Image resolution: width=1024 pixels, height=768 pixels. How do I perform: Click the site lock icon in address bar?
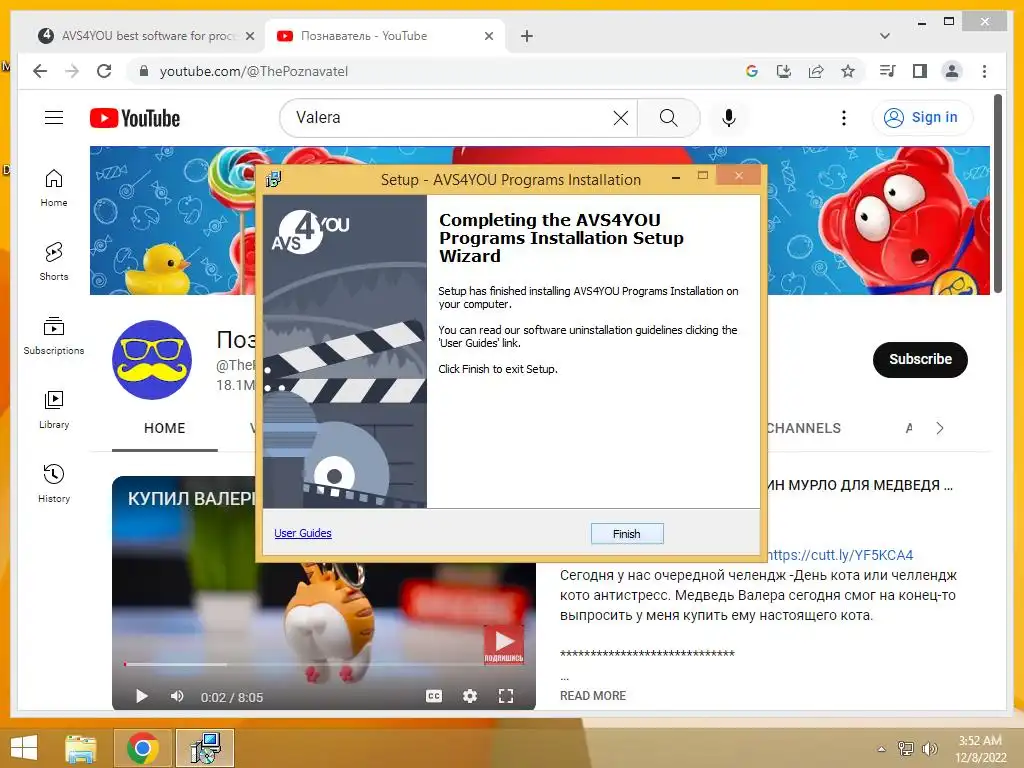click(144, 71)
